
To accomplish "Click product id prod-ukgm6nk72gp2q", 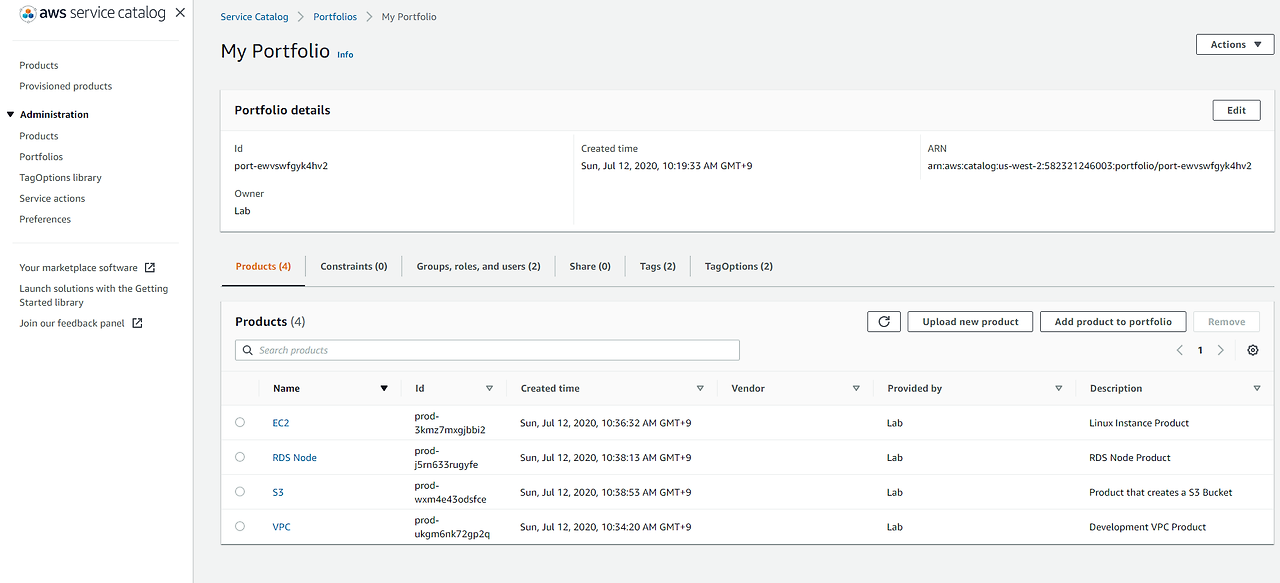I will click(x=452, y=527).
